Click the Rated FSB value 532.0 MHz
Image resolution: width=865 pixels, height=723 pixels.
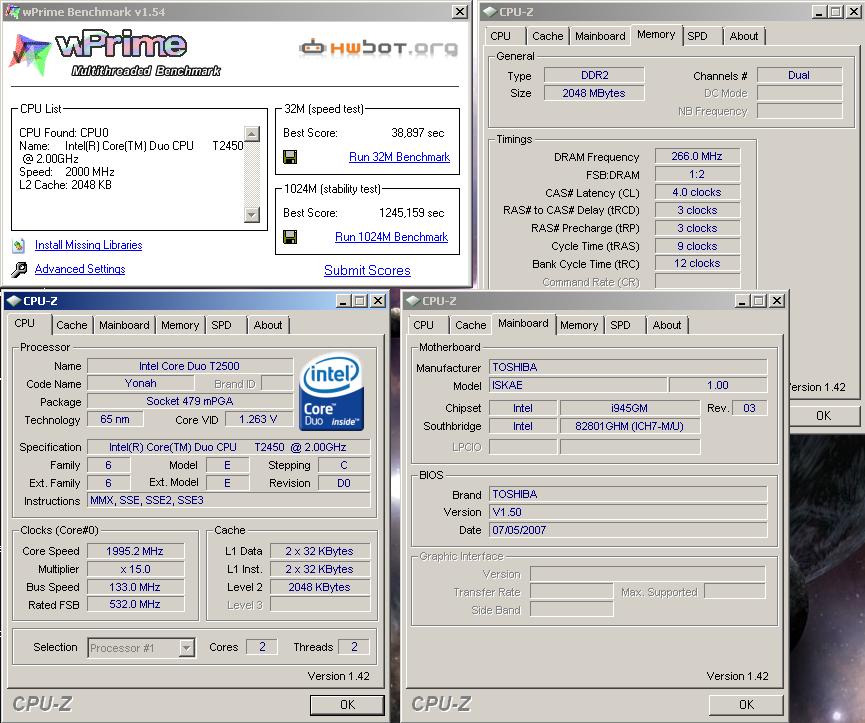click(x=135, y=604)
